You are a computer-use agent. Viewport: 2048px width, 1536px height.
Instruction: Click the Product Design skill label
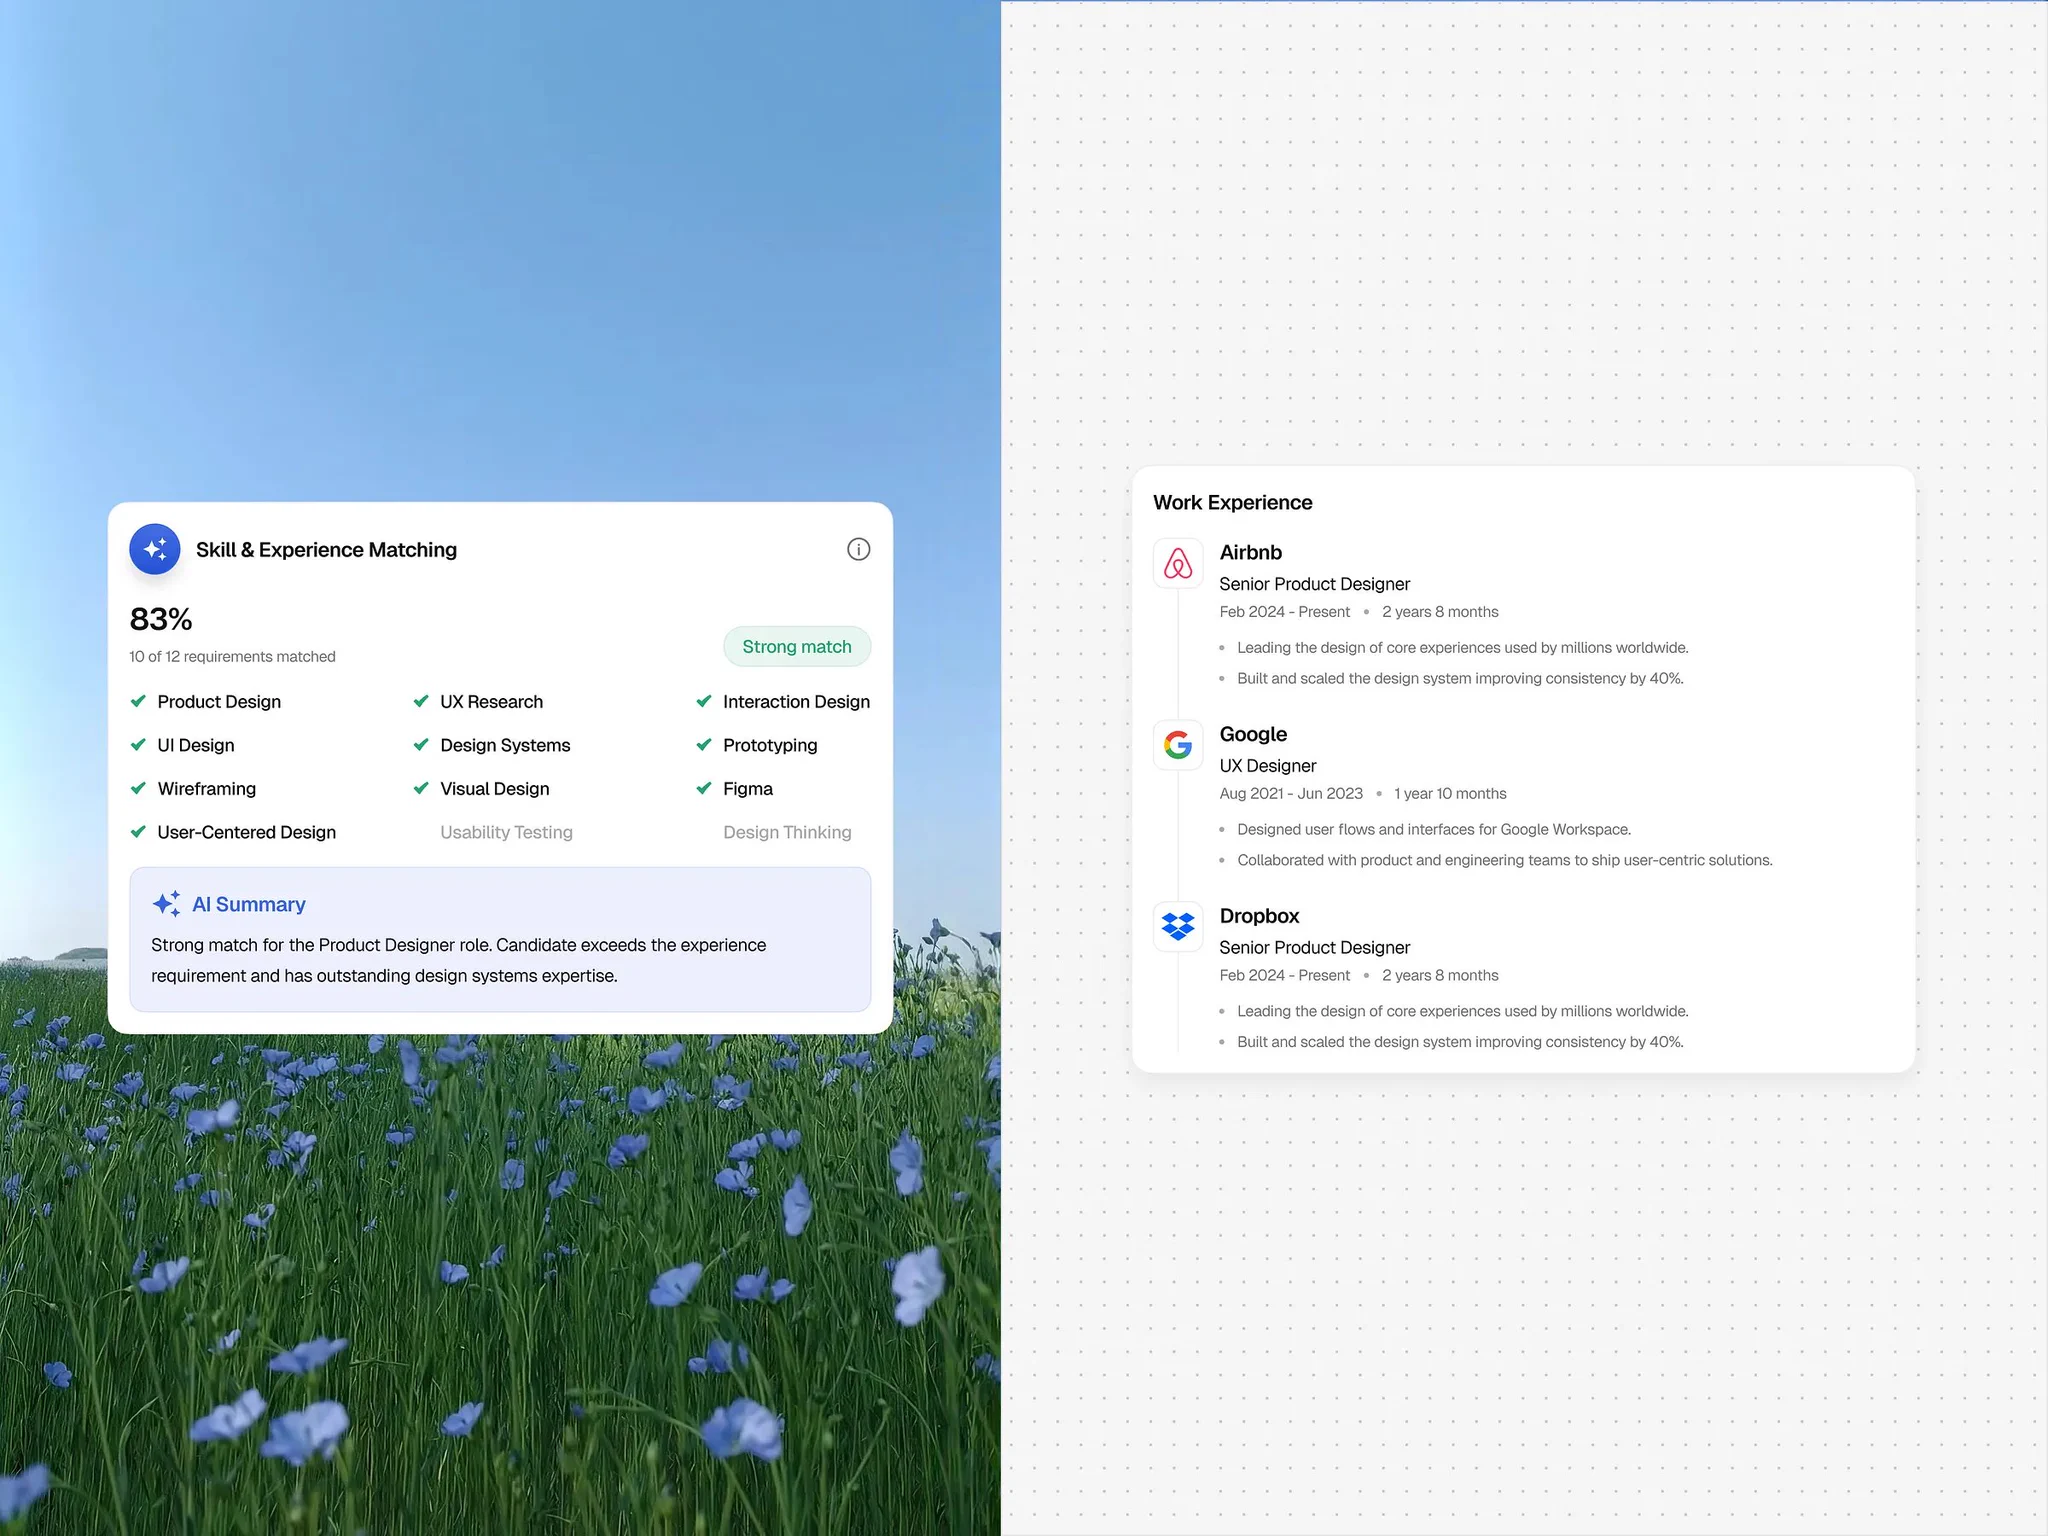(219, 702)
